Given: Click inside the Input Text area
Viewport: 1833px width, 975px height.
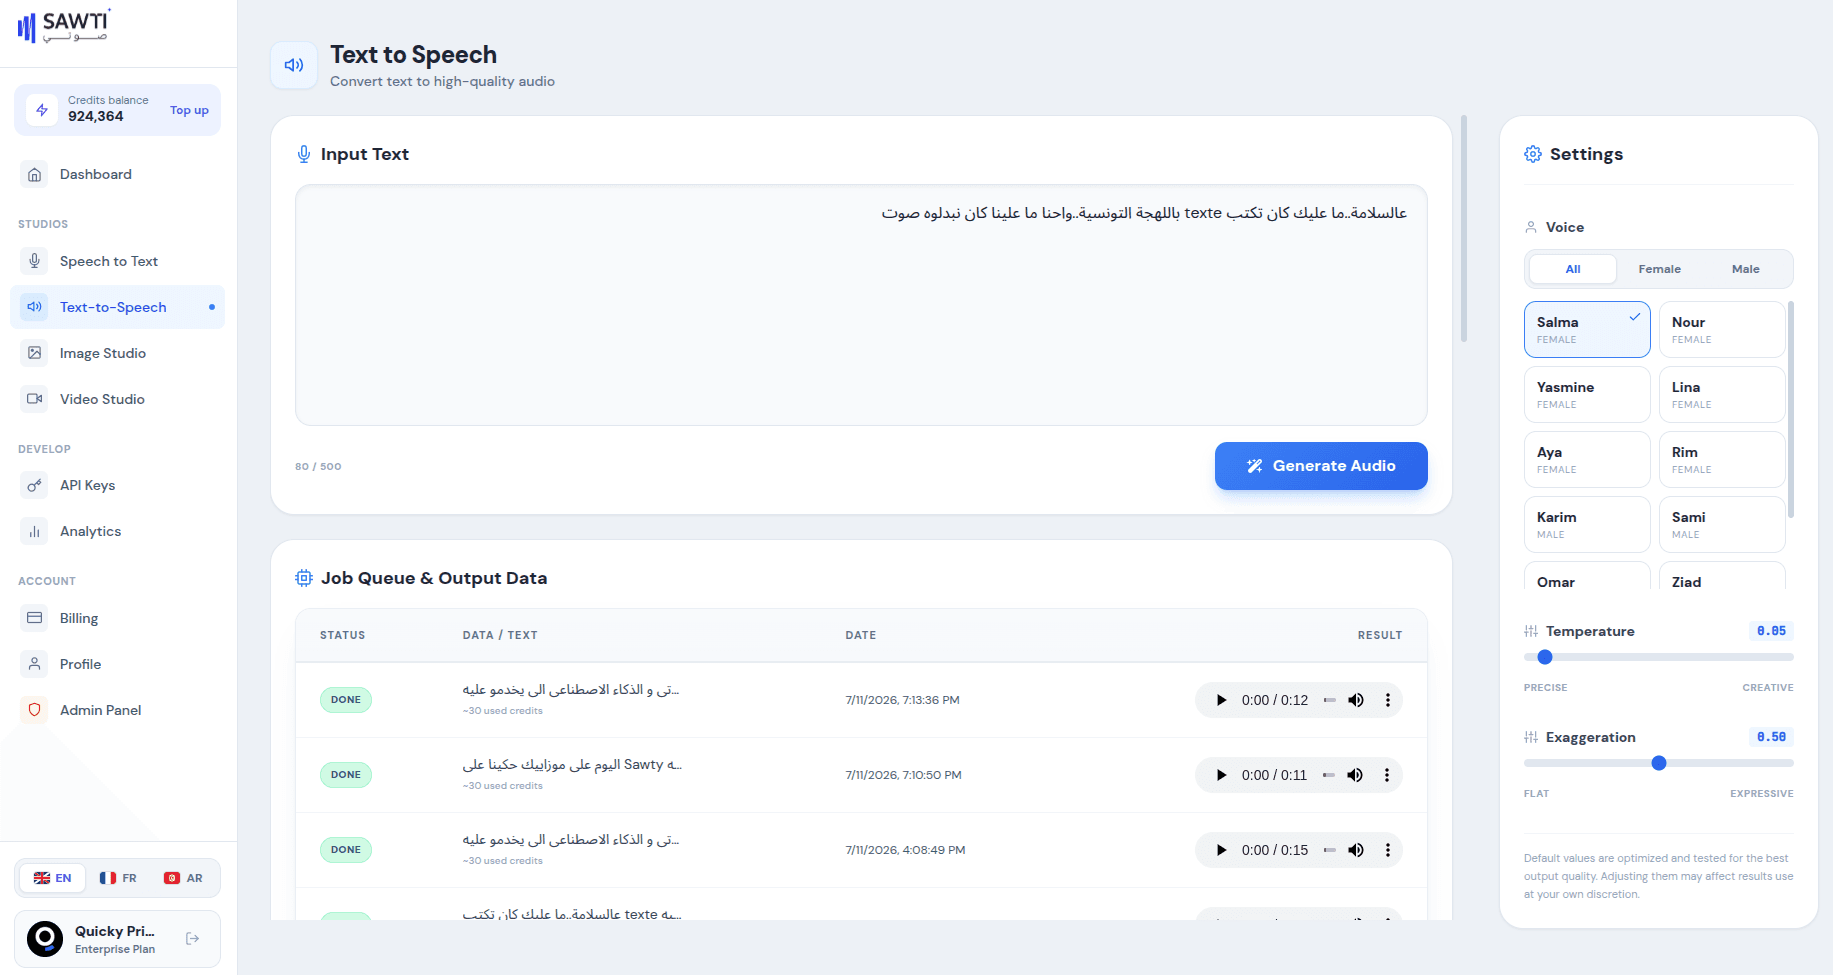Looking at the screenshot, I should (x=861, y=305).
